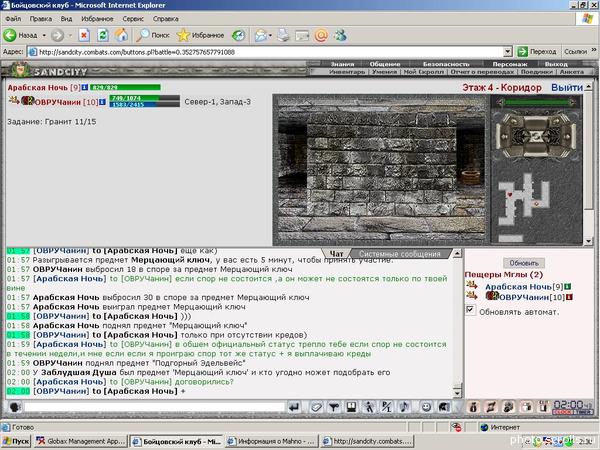Open the Home page icon

(122, 35)
